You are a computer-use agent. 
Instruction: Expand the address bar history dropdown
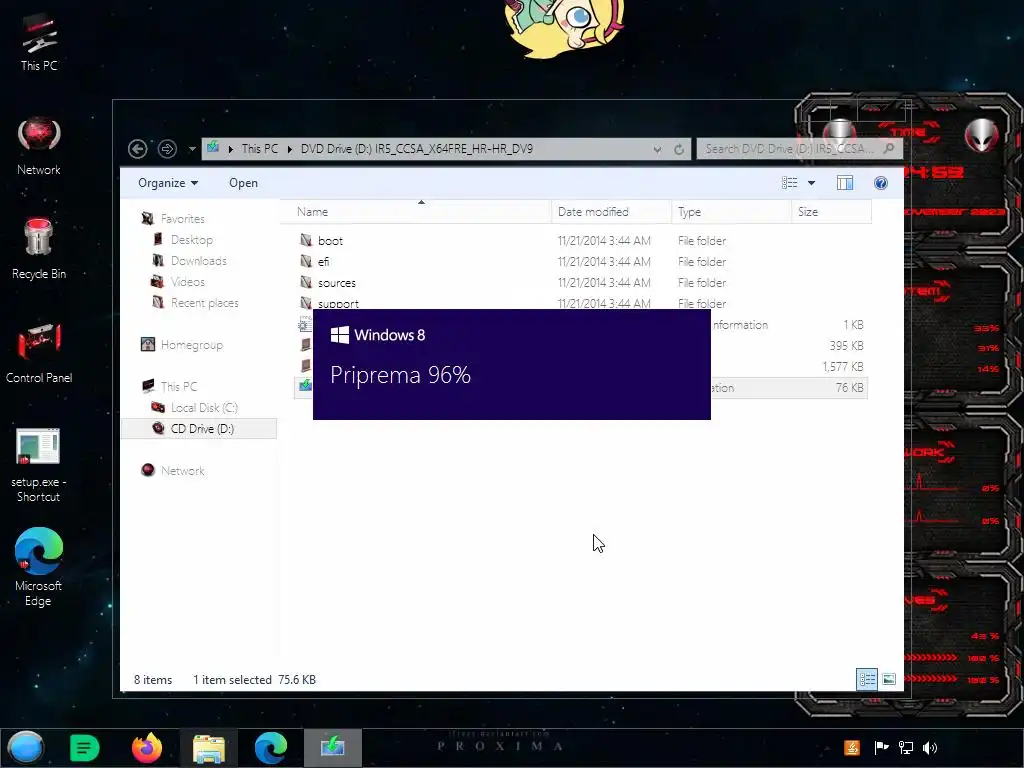coord(657,150)
